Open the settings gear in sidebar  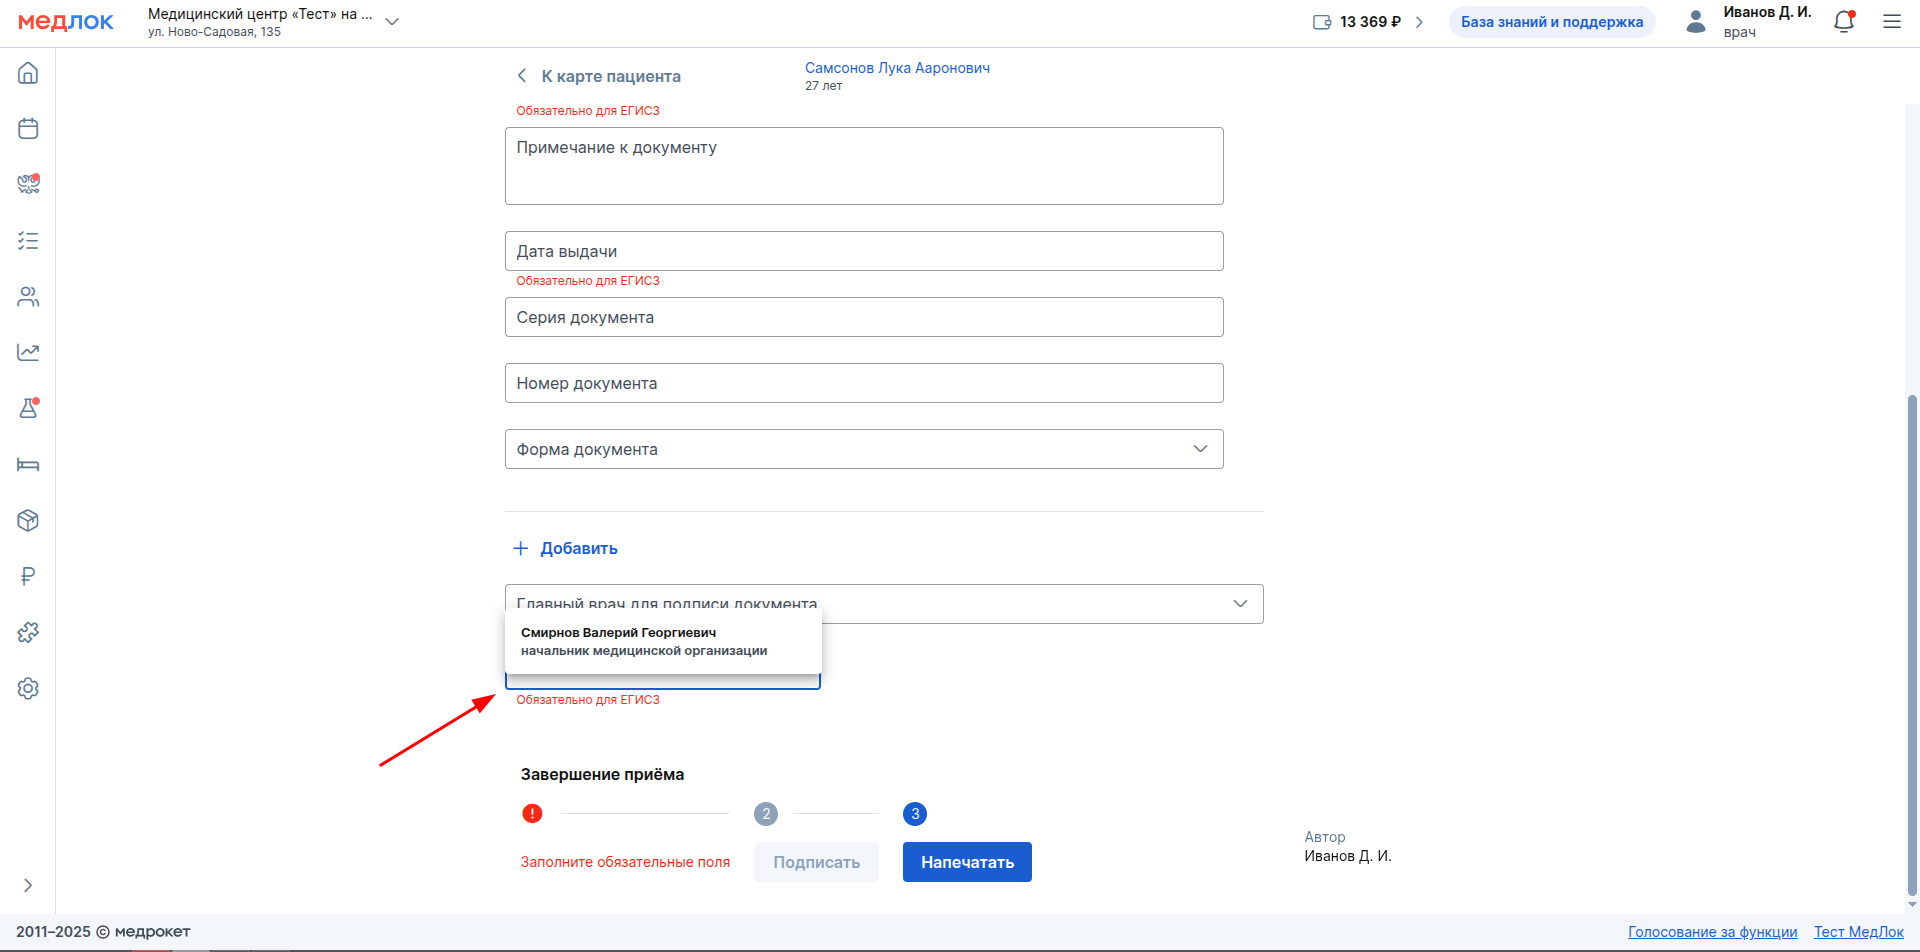tap(28, 688)
